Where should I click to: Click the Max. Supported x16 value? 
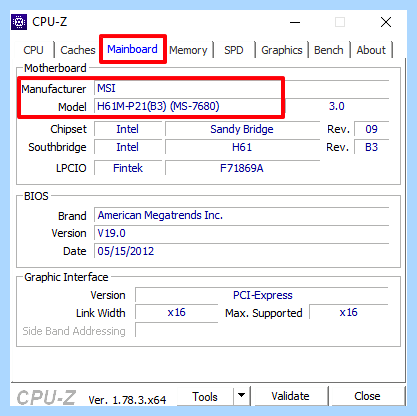pyautogui.click(x=348, y=313)
